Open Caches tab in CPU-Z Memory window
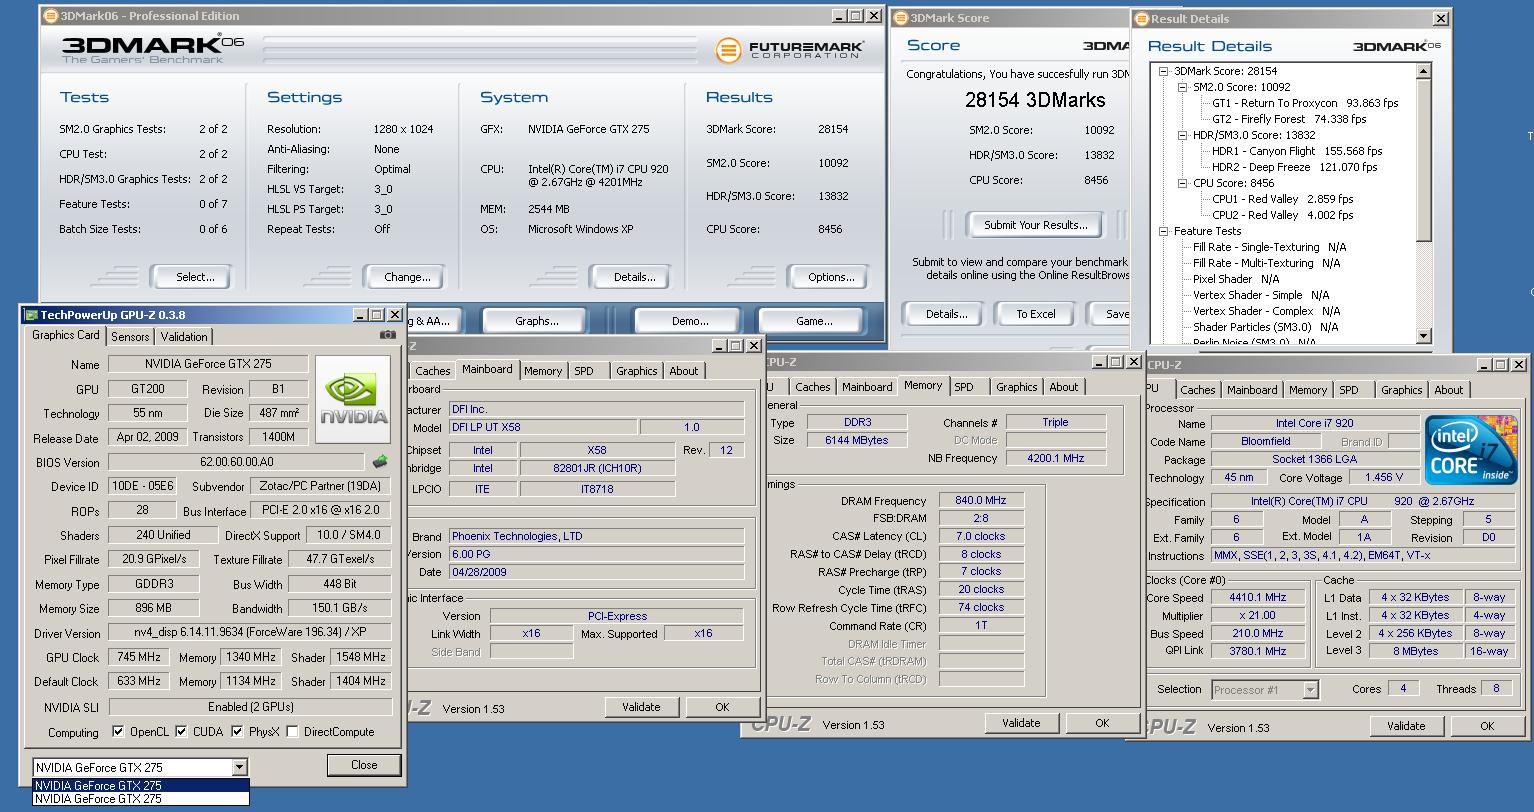The image size is (1534, 812). tap(813, 387)
